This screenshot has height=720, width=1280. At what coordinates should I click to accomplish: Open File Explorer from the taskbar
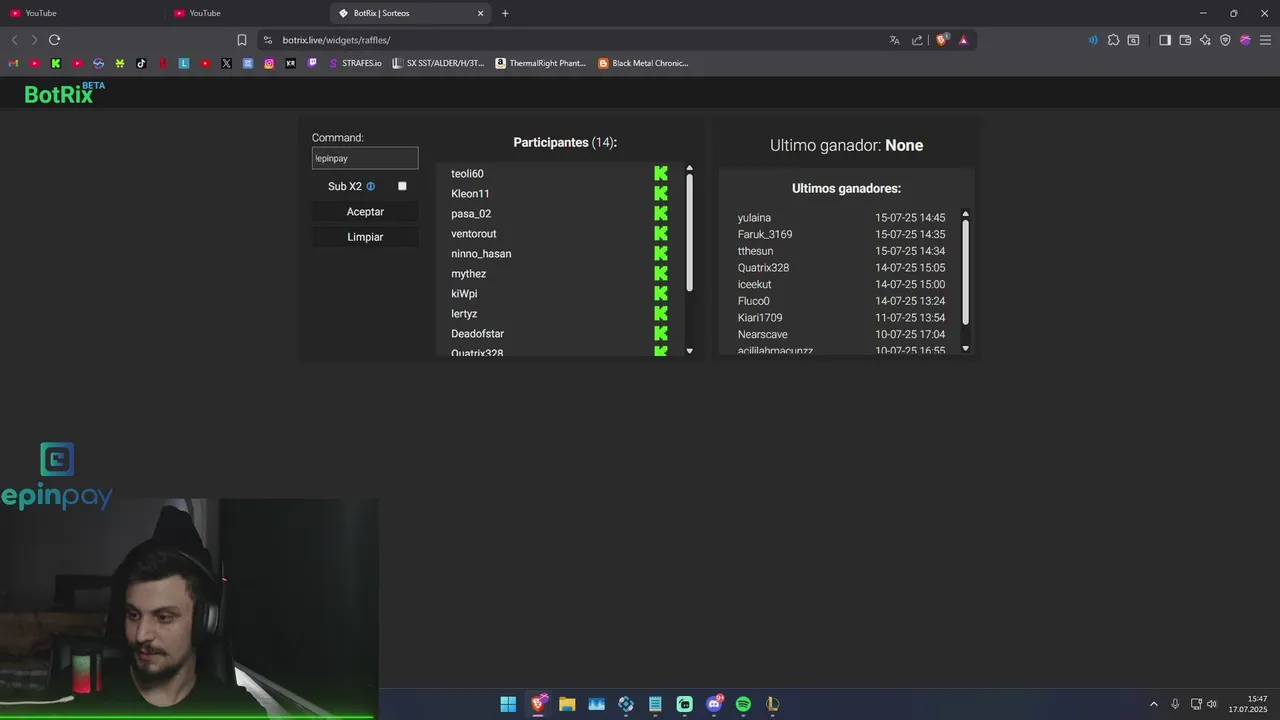[567, 704]
